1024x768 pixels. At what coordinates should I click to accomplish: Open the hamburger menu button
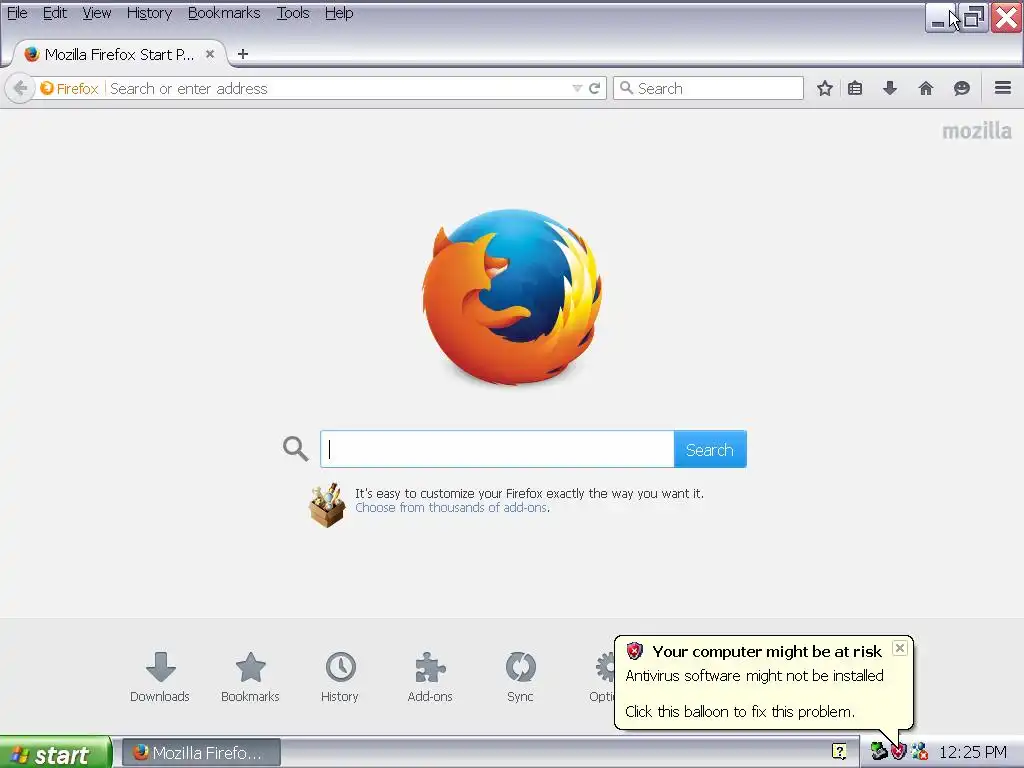point(1003,88)
